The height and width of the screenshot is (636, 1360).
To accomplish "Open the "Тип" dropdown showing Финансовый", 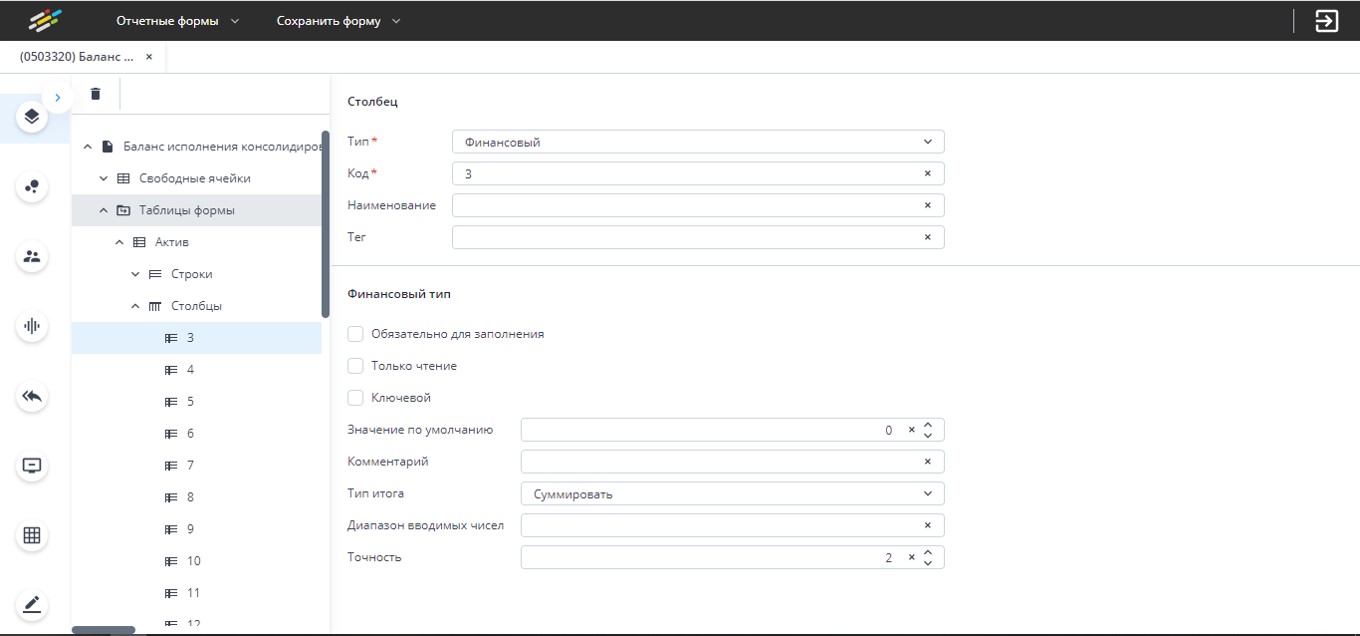I will pyautogui.click(x=697, y=142).
